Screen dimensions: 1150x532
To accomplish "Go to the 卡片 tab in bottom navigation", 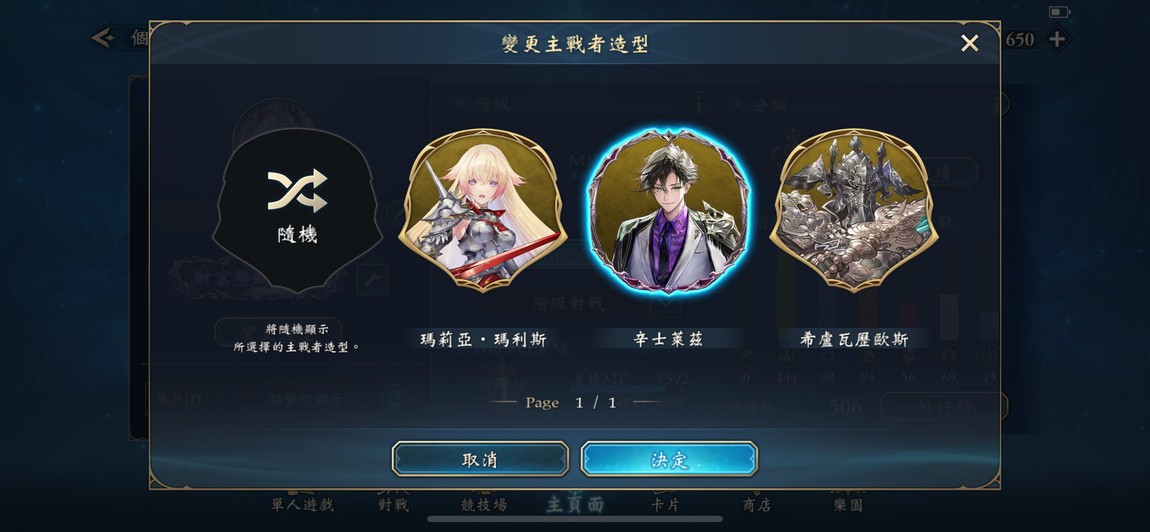I will 666,504.
